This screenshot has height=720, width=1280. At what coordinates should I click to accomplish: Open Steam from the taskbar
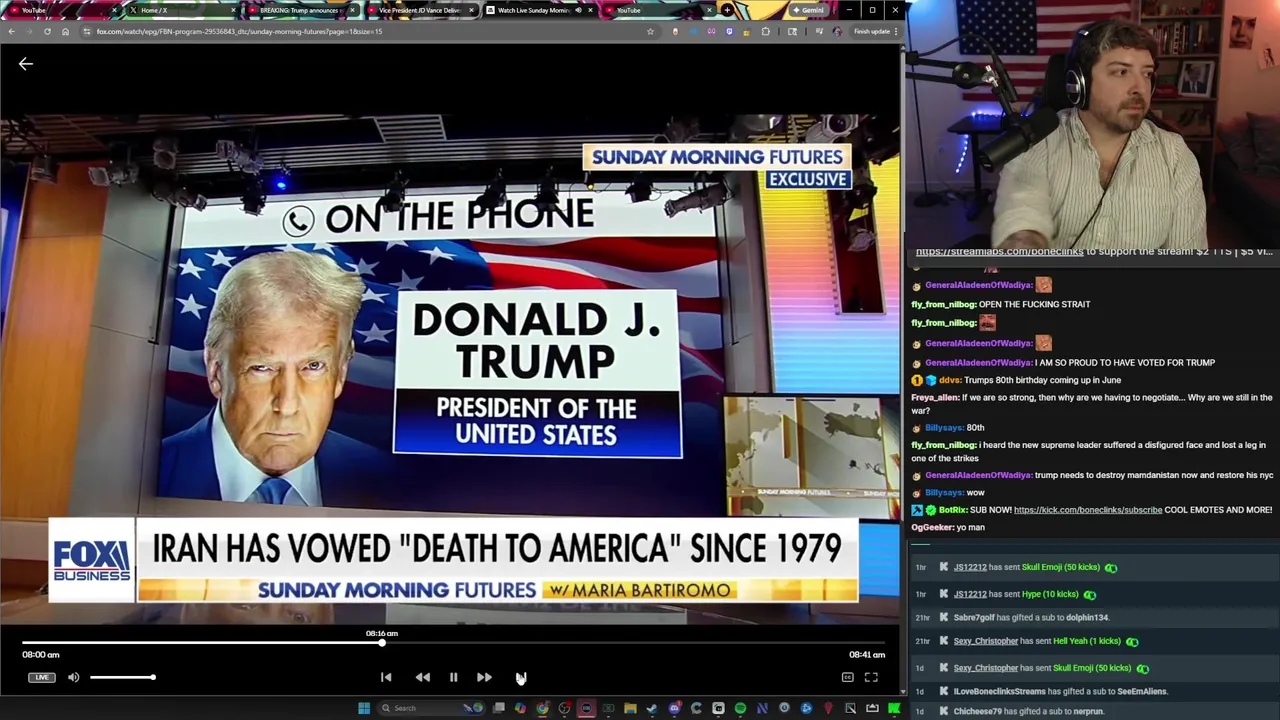click(652, 708)
